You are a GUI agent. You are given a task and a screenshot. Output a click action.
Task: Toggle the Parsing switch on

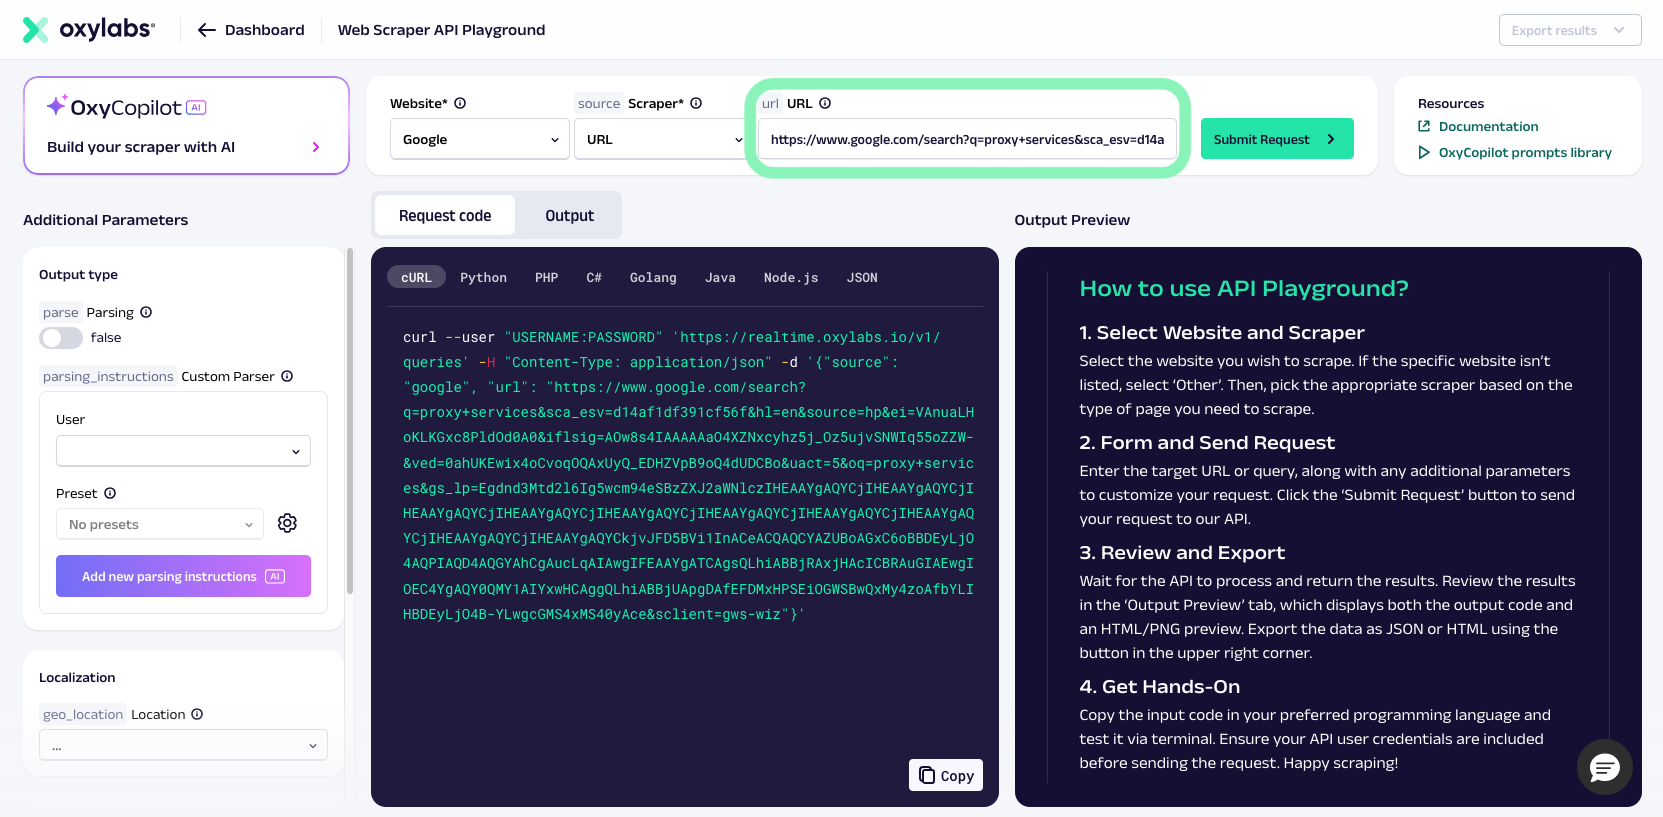[61, 338]
